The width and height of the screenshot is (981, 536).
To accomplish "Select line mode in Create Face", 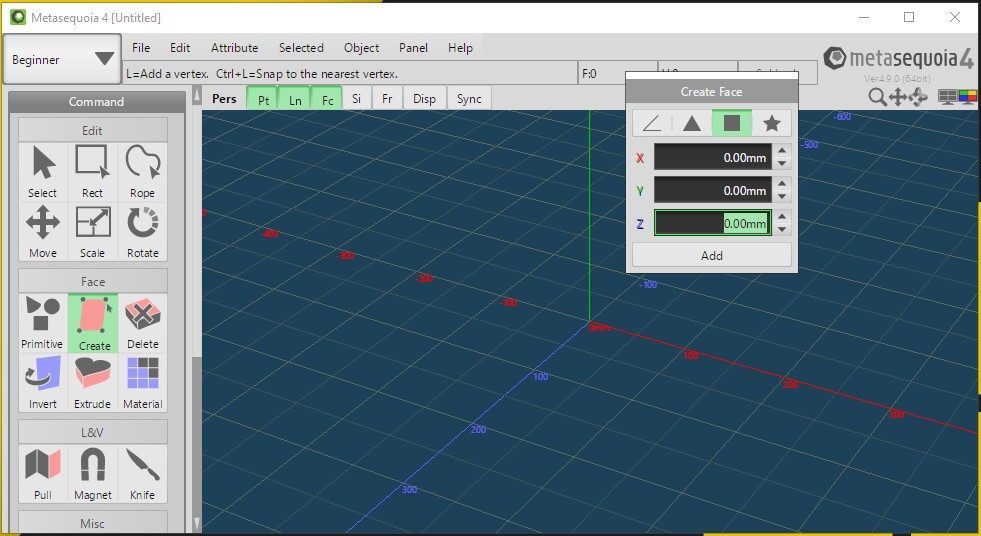I will tap(652, 123).
